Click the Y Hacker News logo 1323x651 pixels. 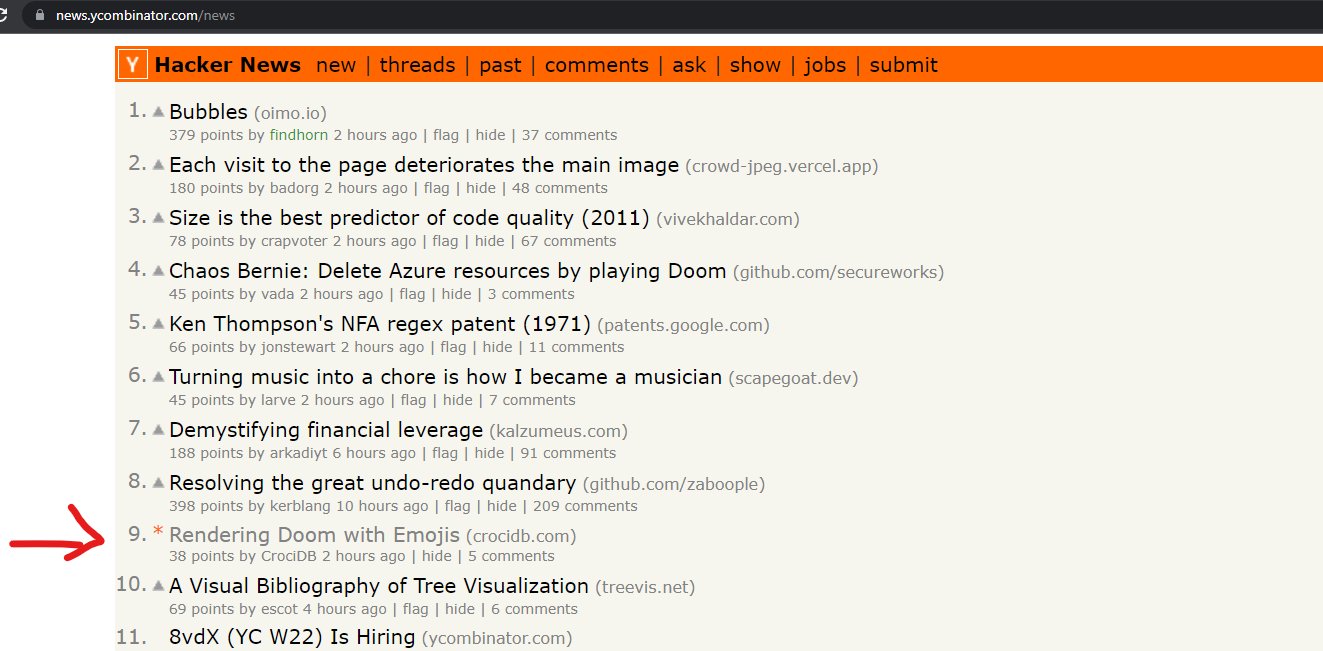coord(131,64)
